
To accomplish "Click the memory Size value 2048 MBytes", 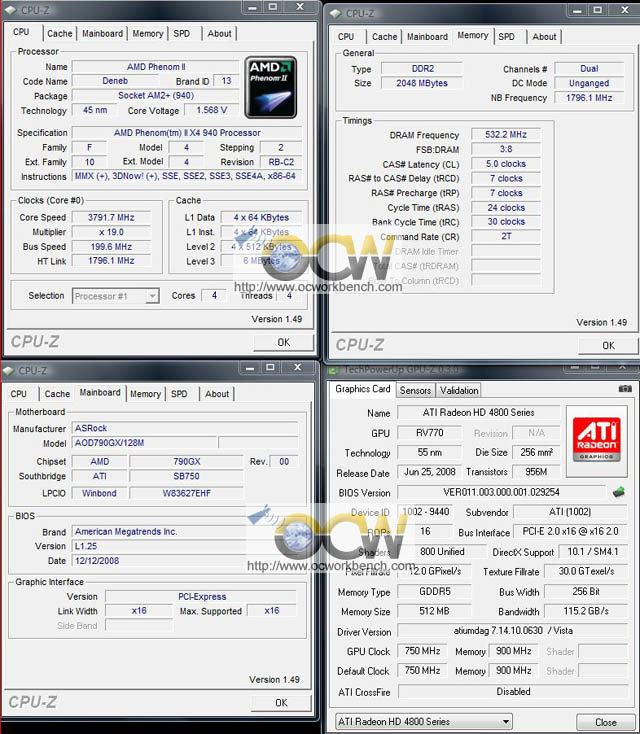I will (x=422, y=83).
